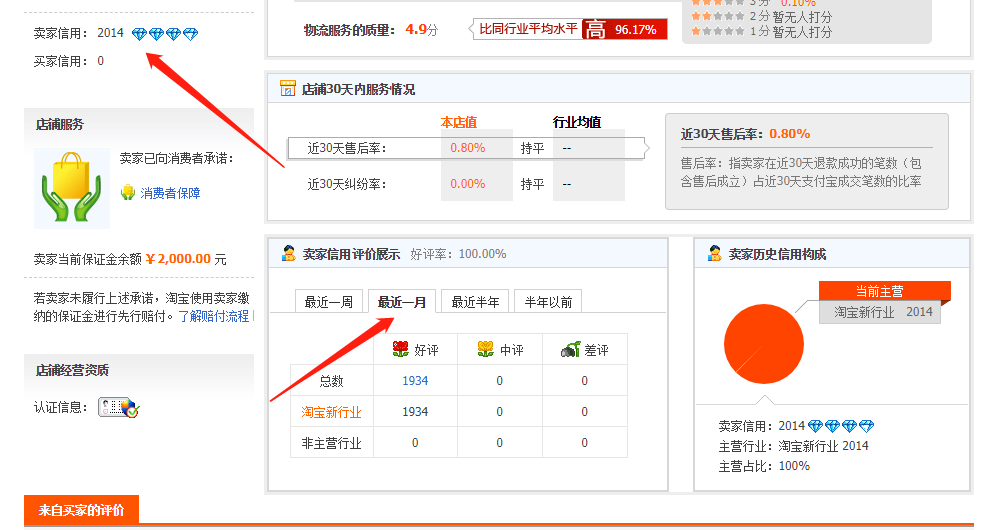Viewport: 982px width, 530px height.
Task: Click the shopping bag in hands image
Action: 72,188
